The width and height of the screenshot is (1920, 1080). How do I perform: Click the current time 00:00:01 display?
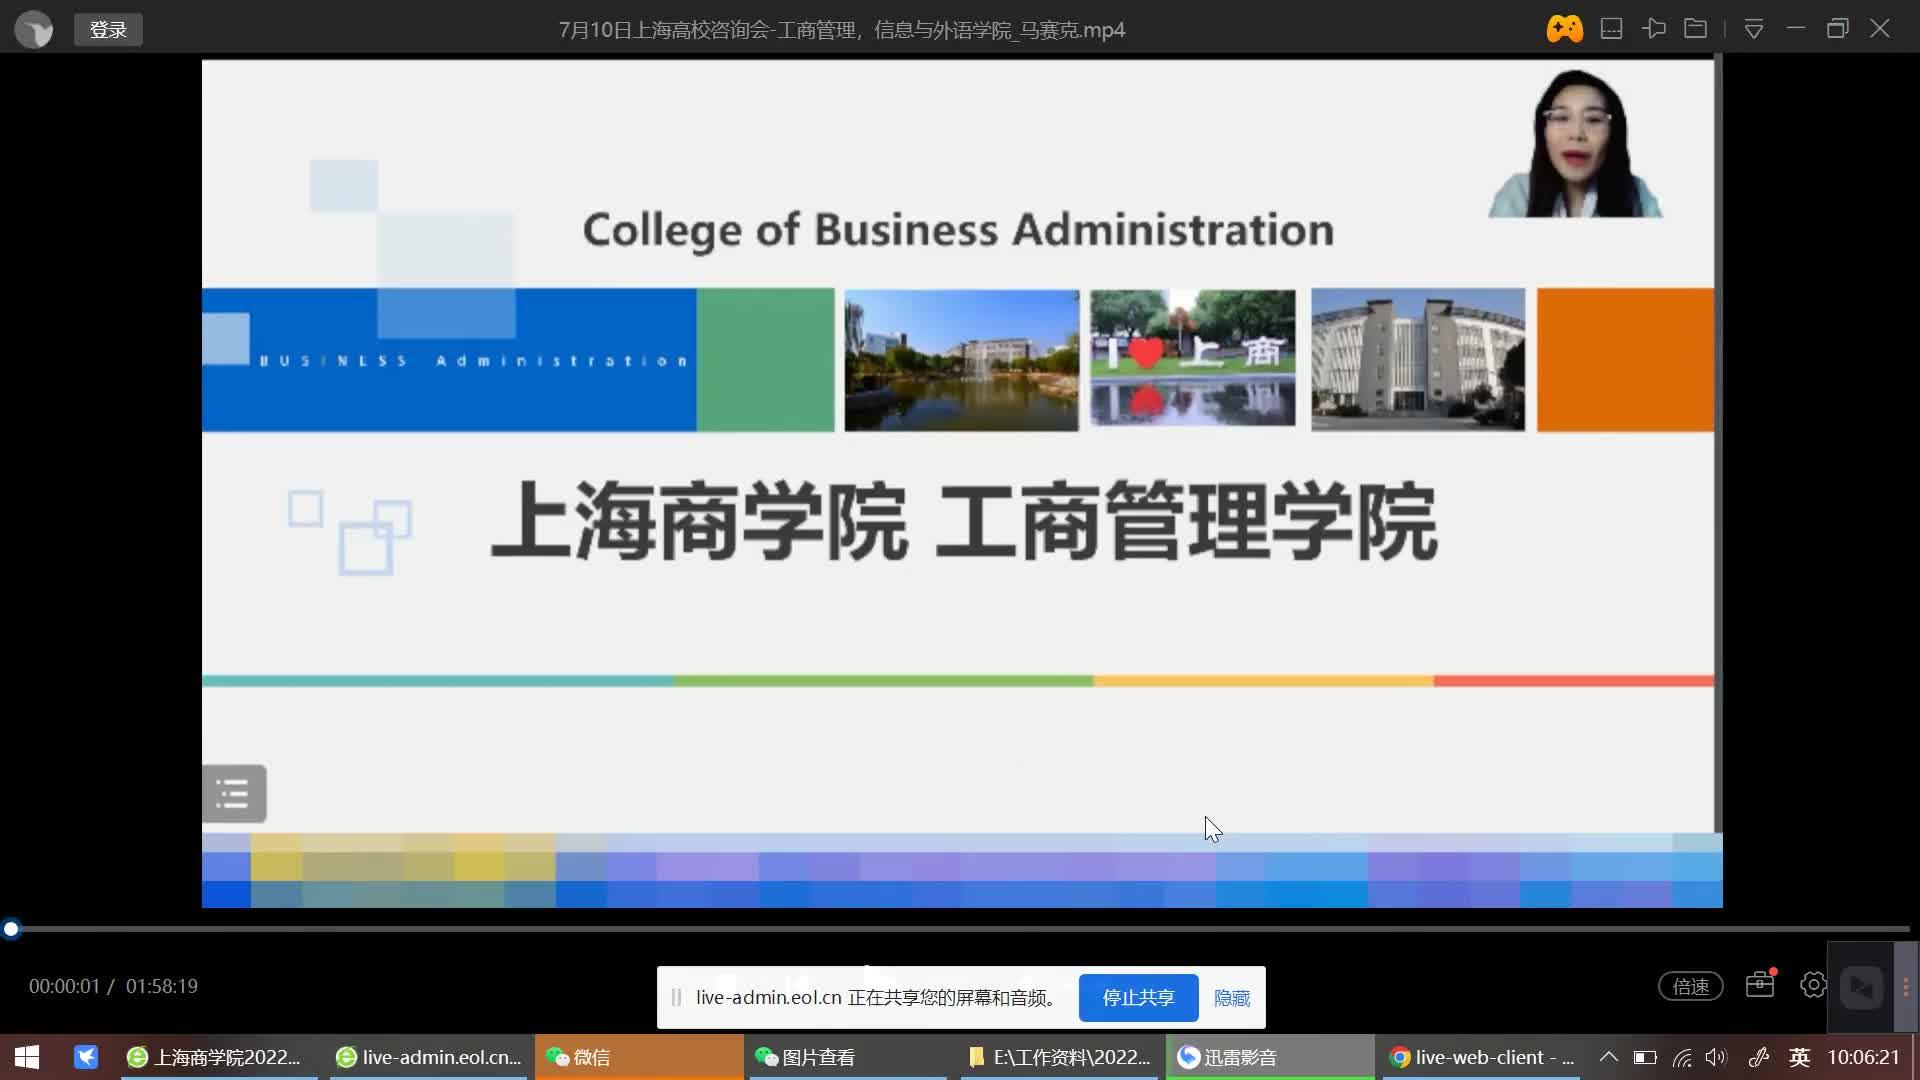64,986
